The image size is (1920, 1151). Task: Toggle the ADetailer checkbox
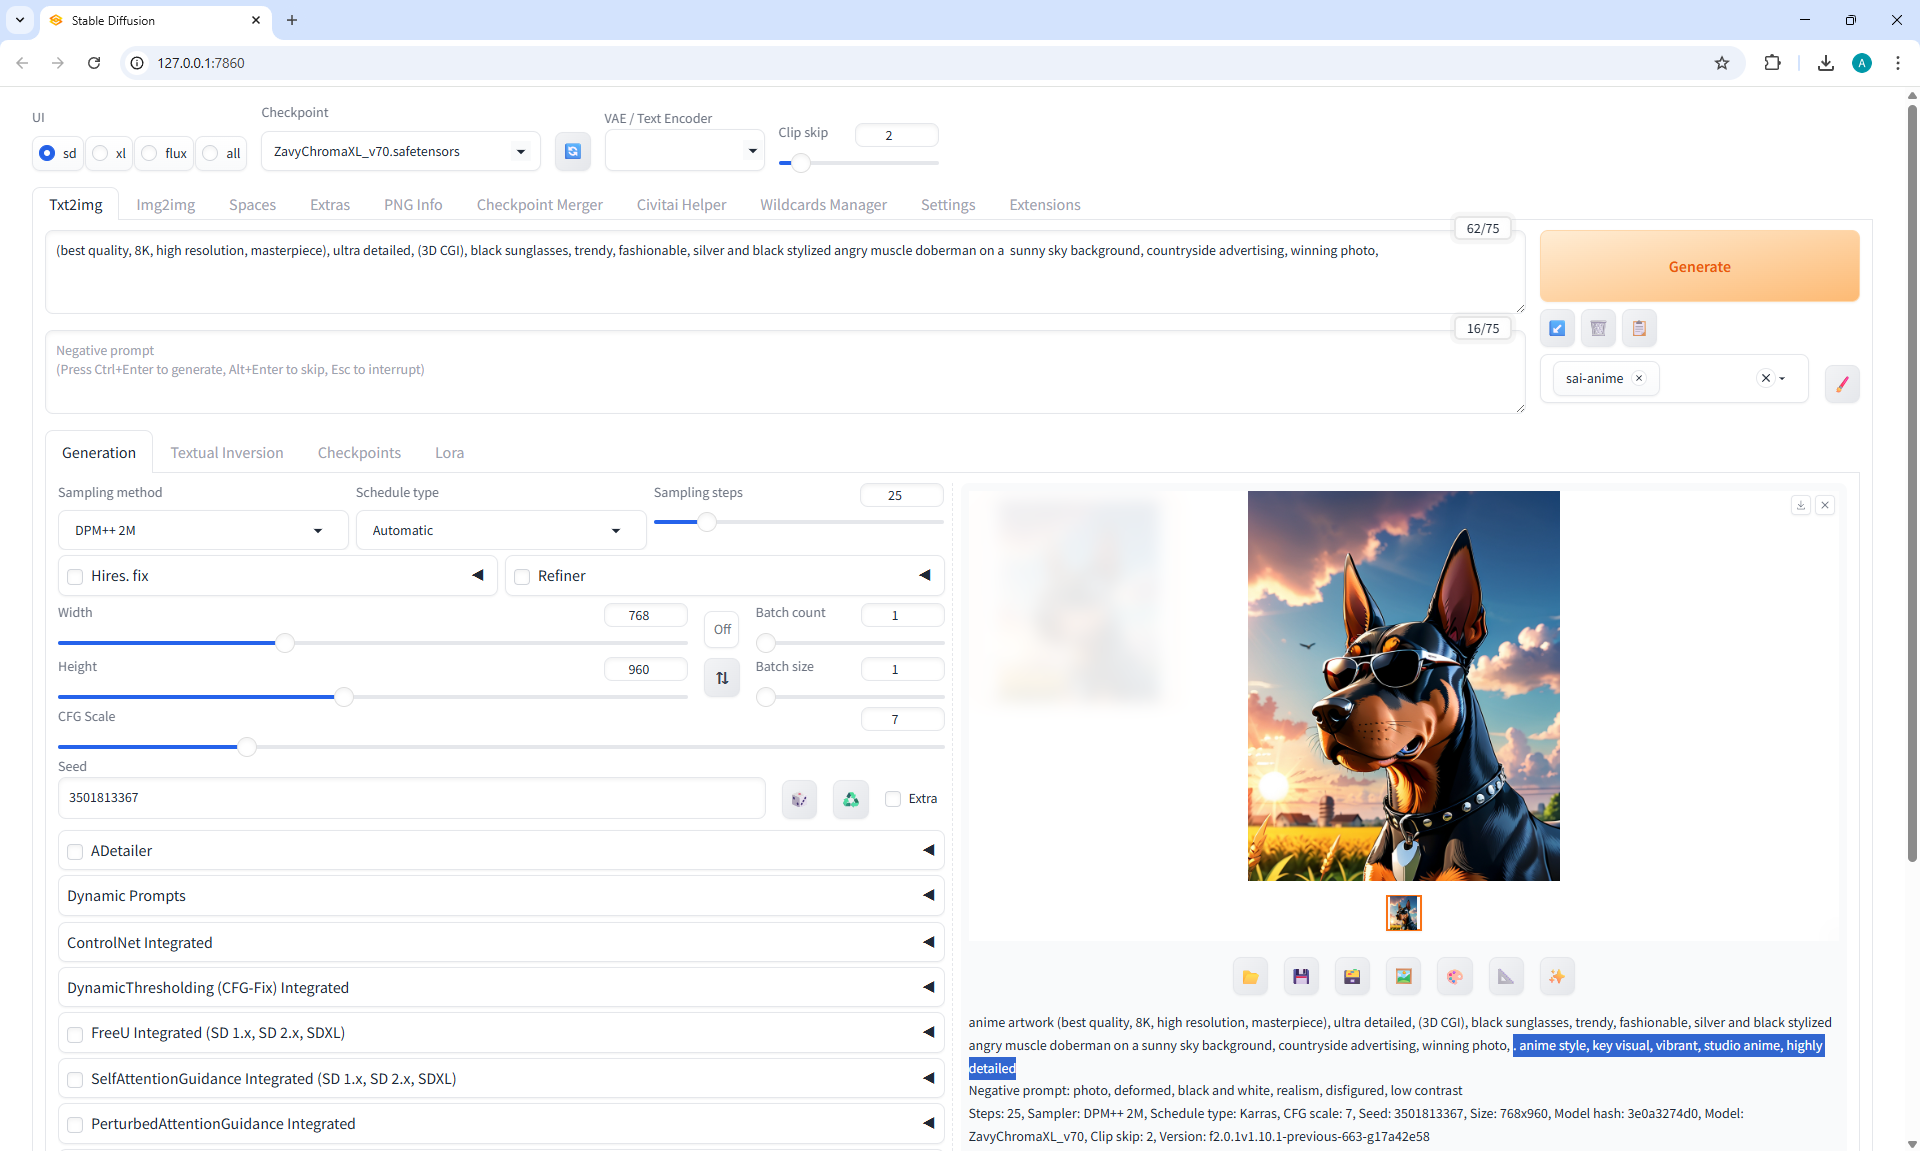pos(75,852)
